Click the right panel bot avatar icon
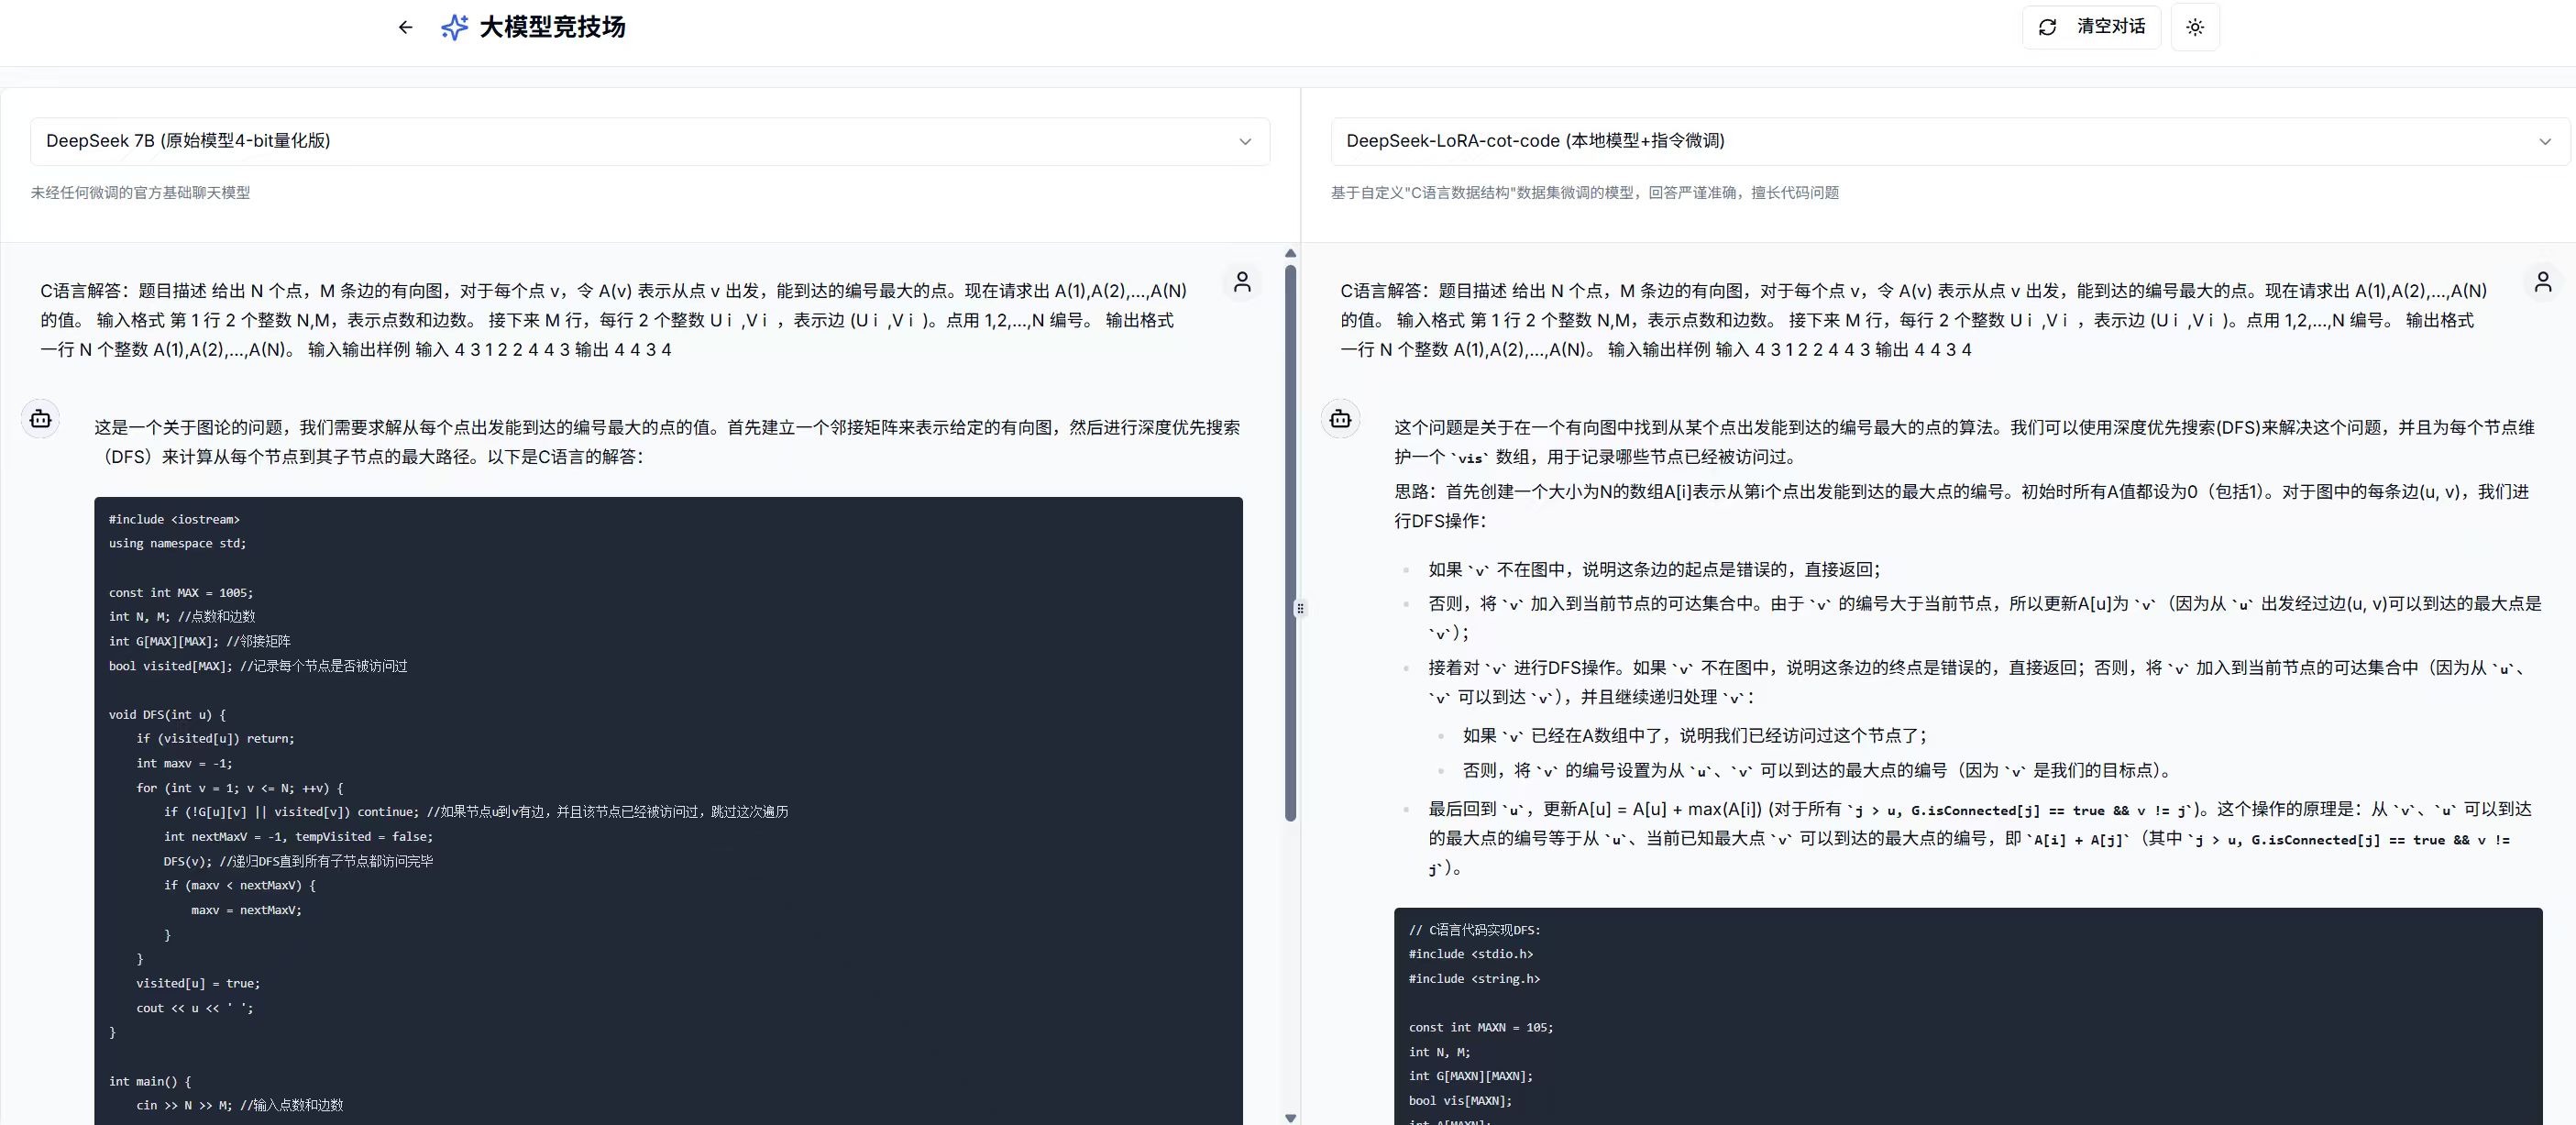The image size is (2576, 1125). point(1341,419)
